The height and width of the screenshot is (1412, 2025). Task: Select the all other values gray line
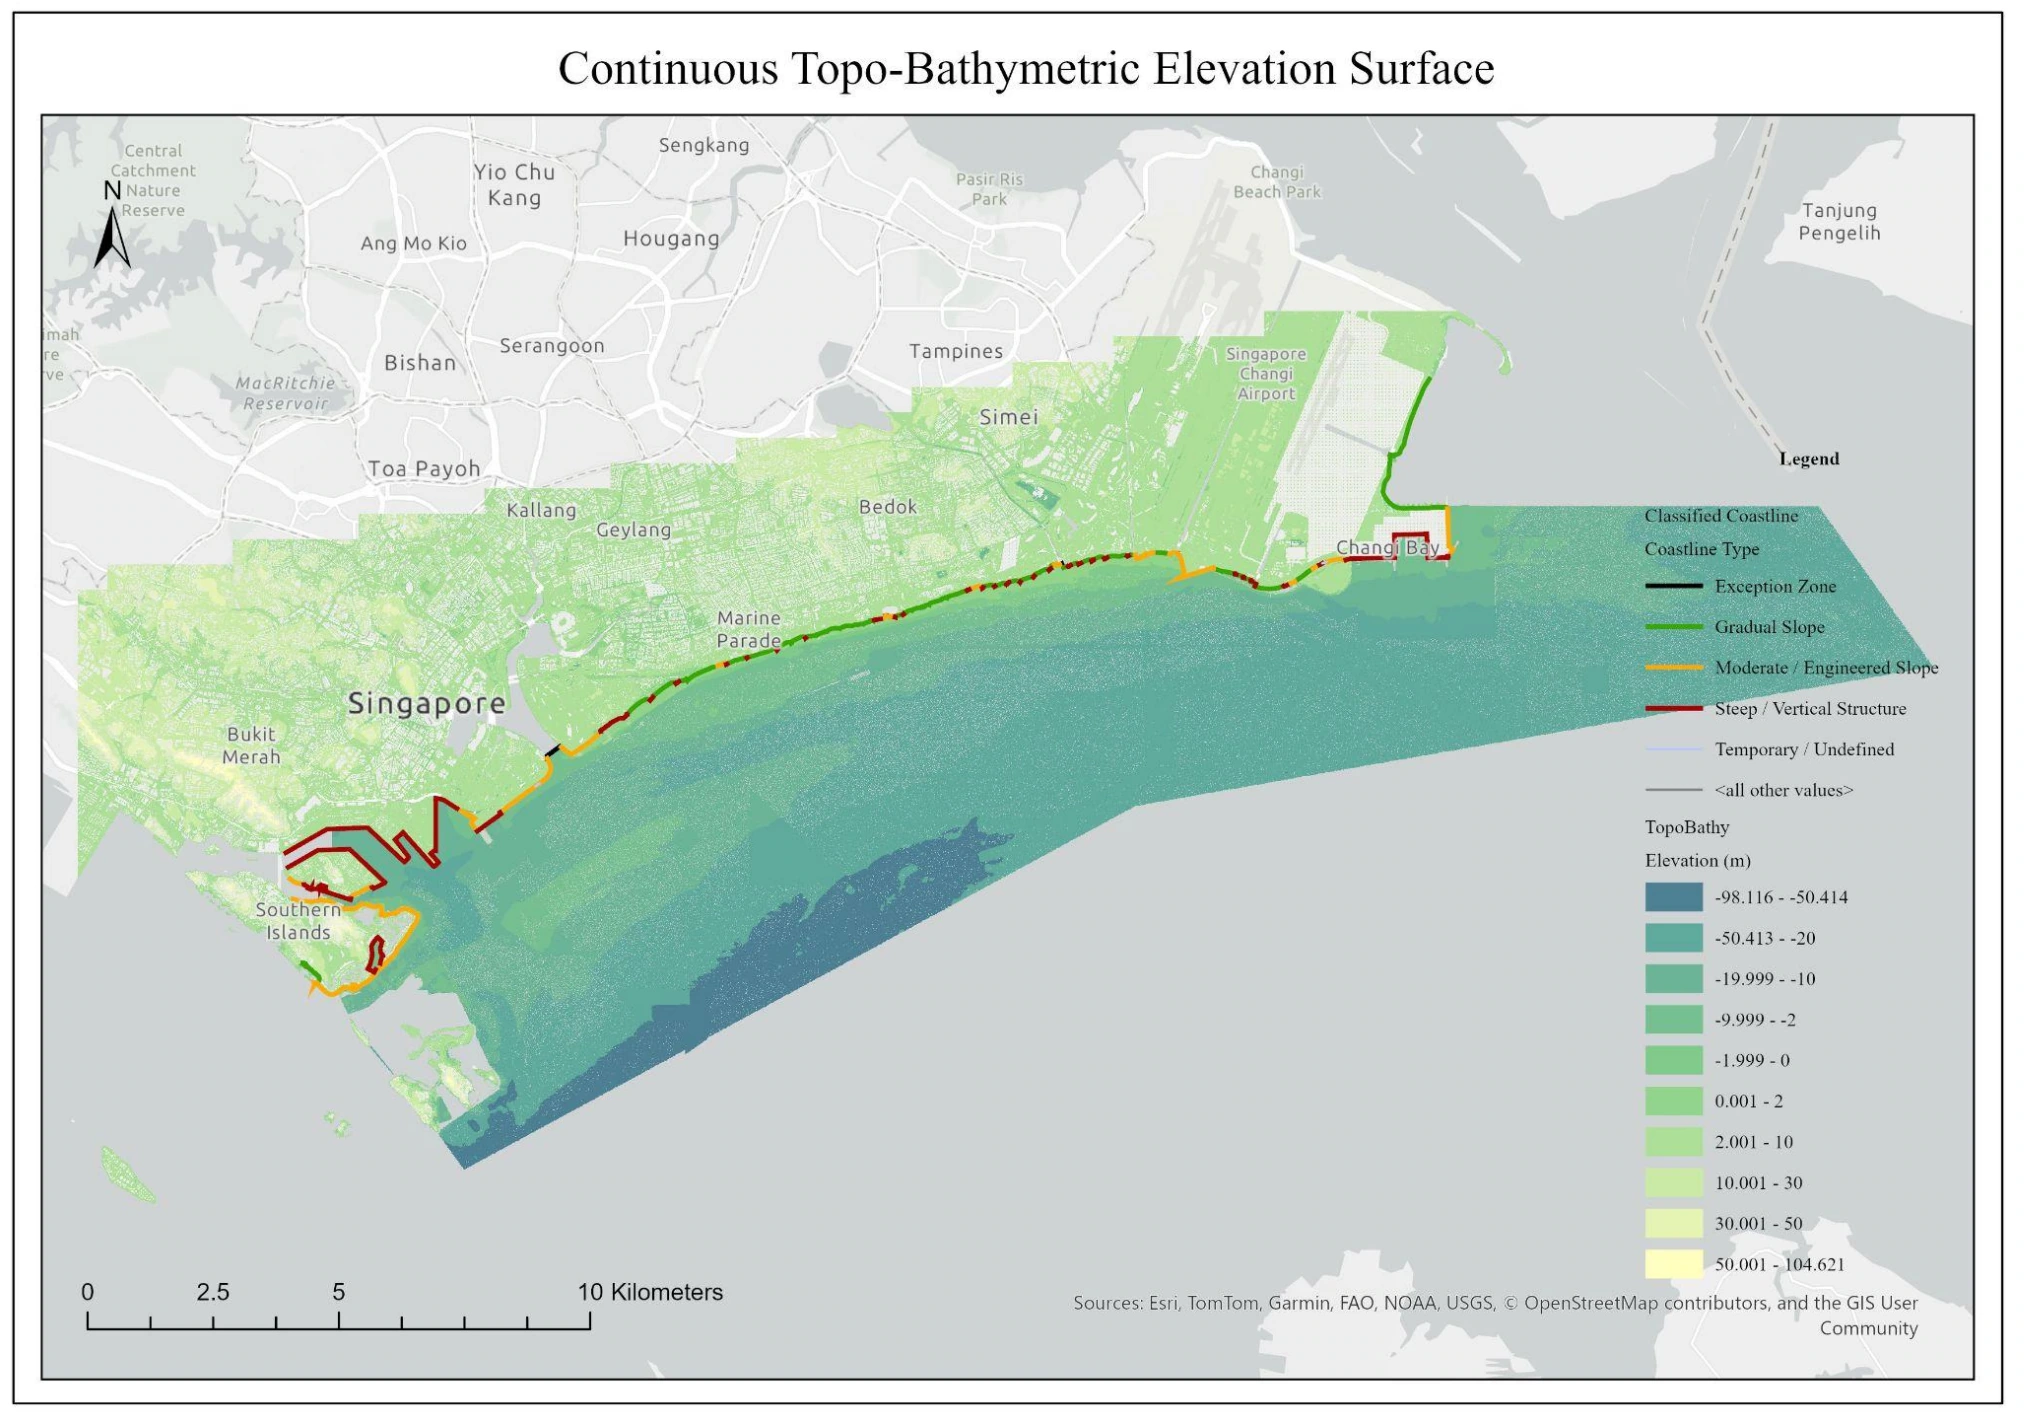(x=1674, y=790)
